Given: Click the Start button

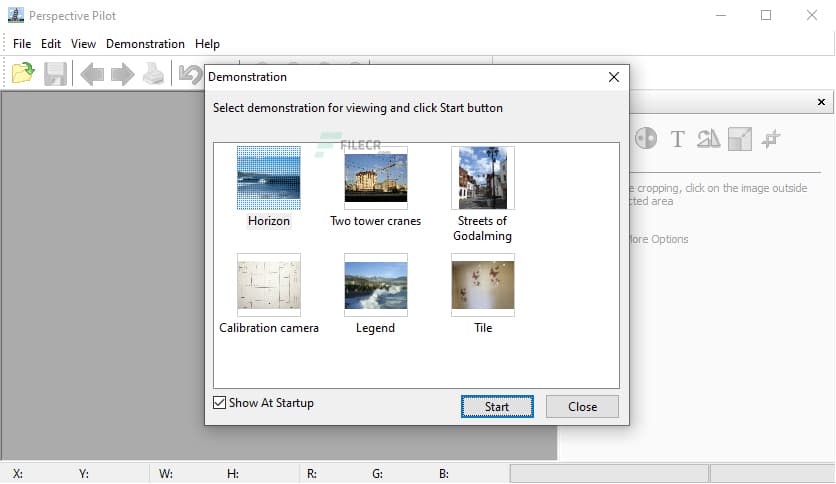Looking at the screenshot, I should [x=497, y=407].
